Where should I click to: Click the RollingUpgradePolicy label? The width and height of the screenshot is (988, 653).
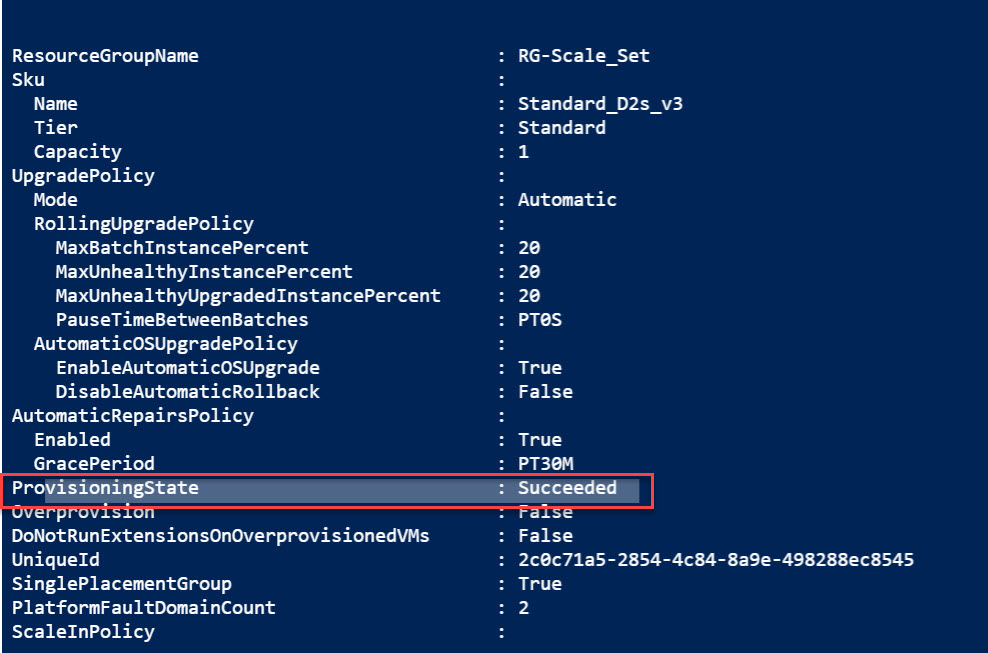(144, 224)
